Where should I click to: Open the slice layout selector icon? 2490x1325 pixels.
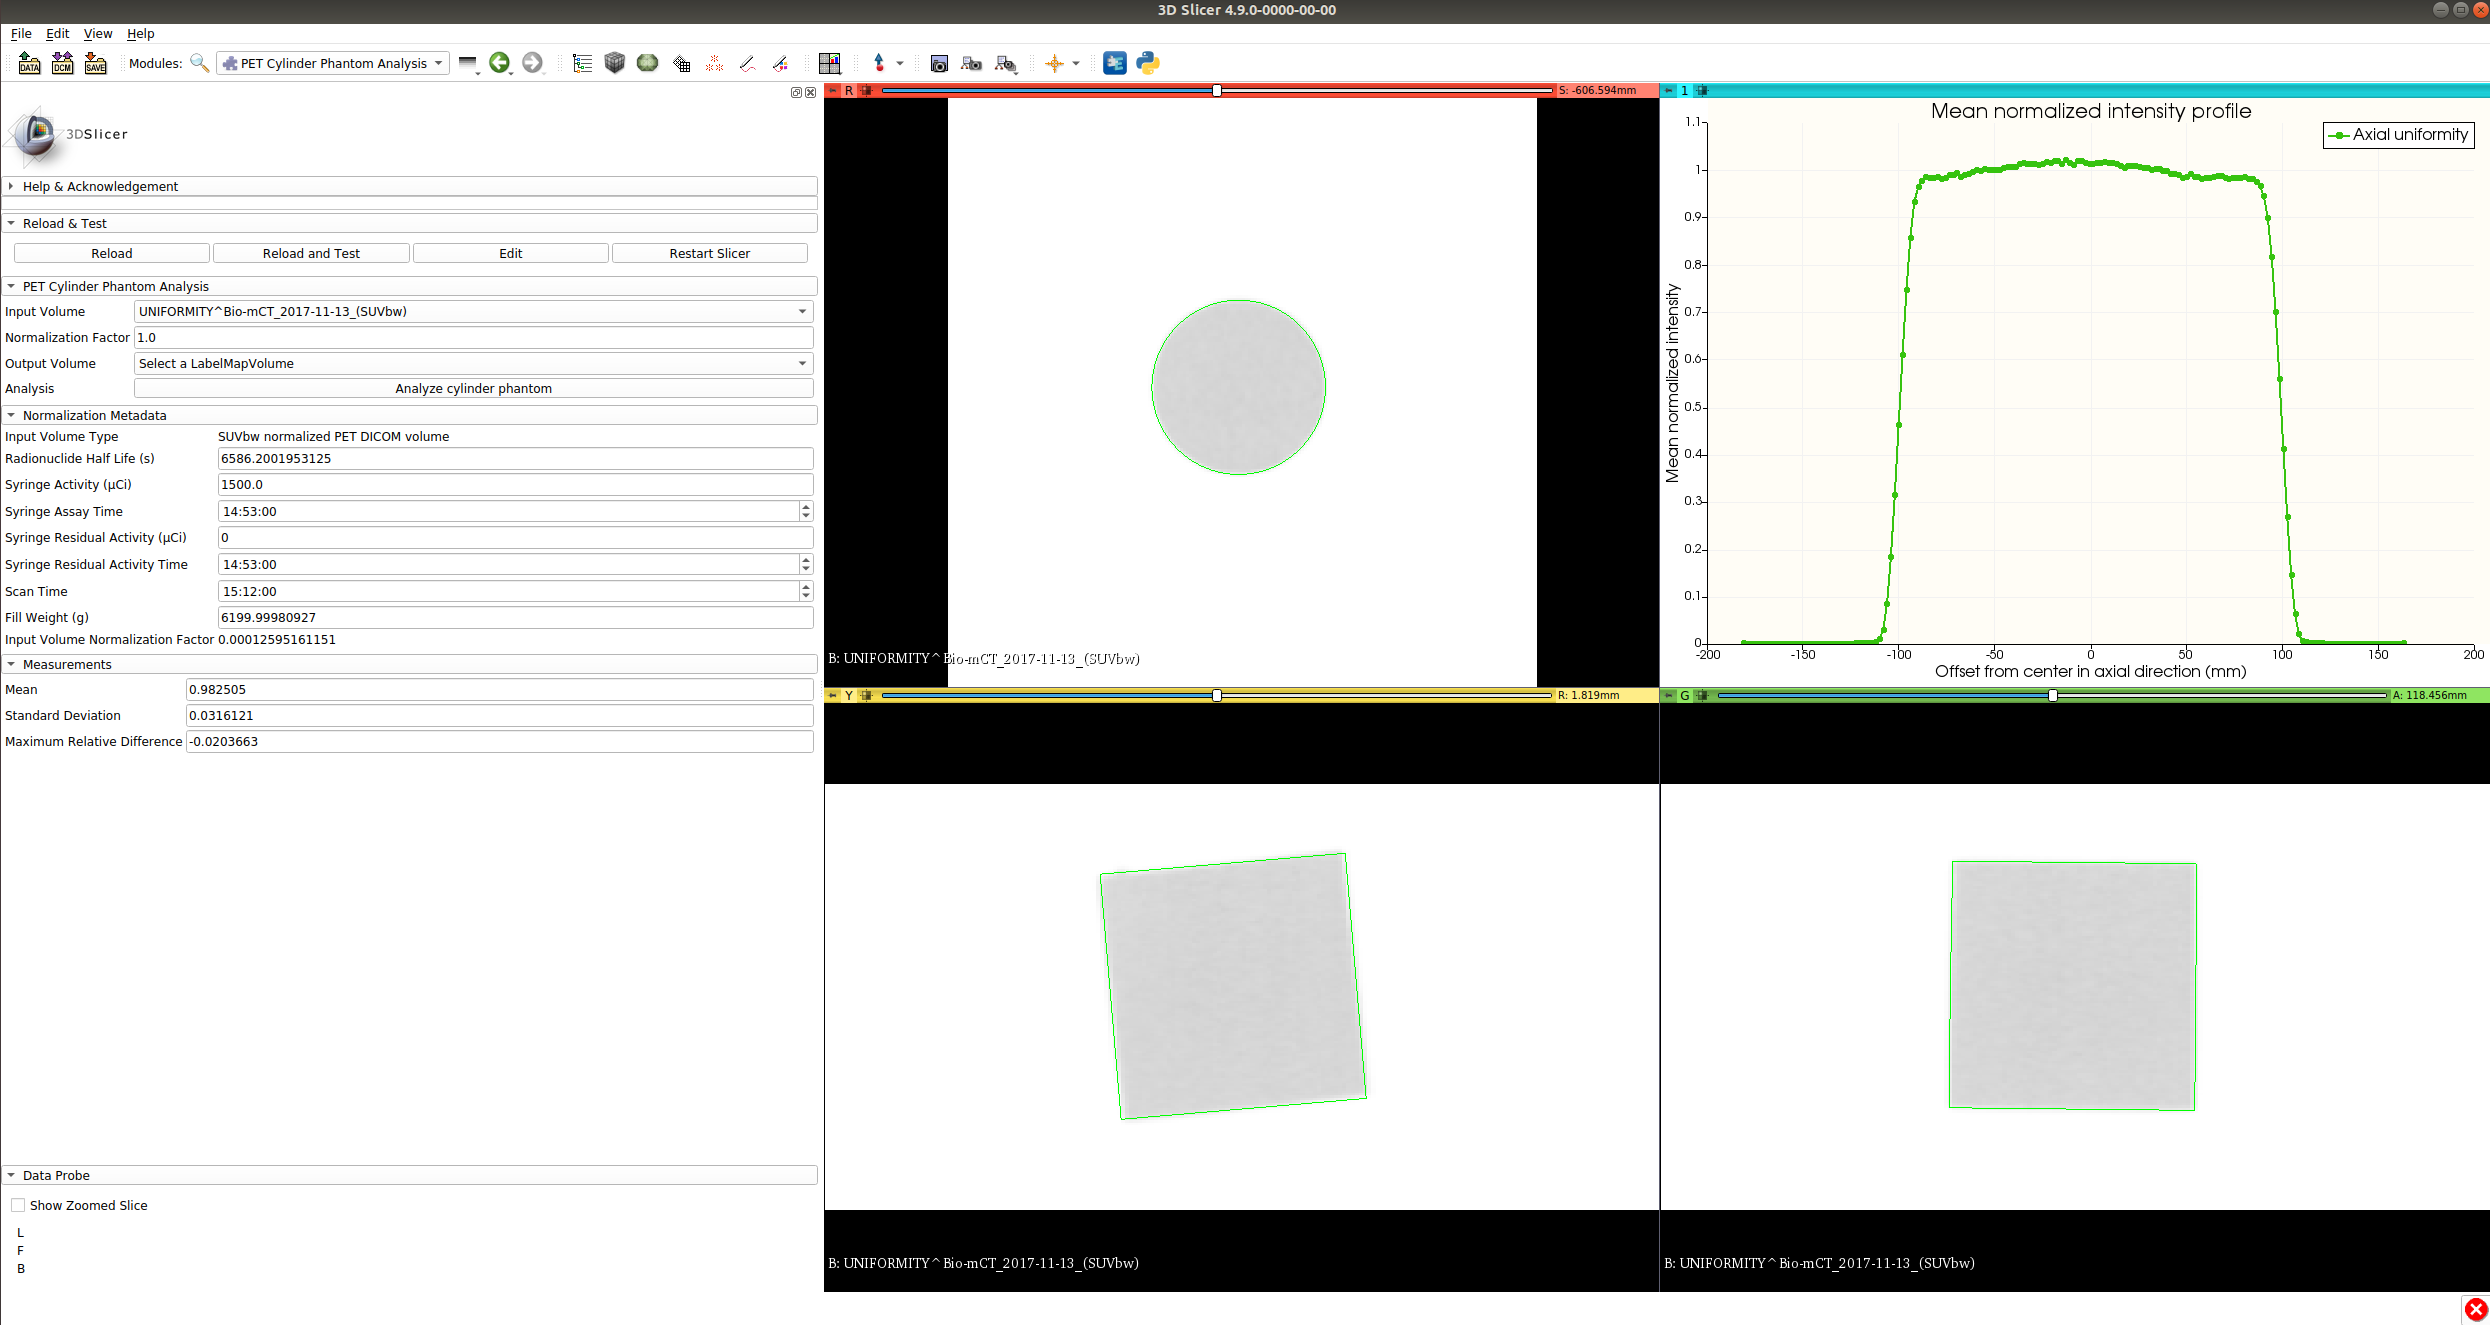(x=829, y=63)
